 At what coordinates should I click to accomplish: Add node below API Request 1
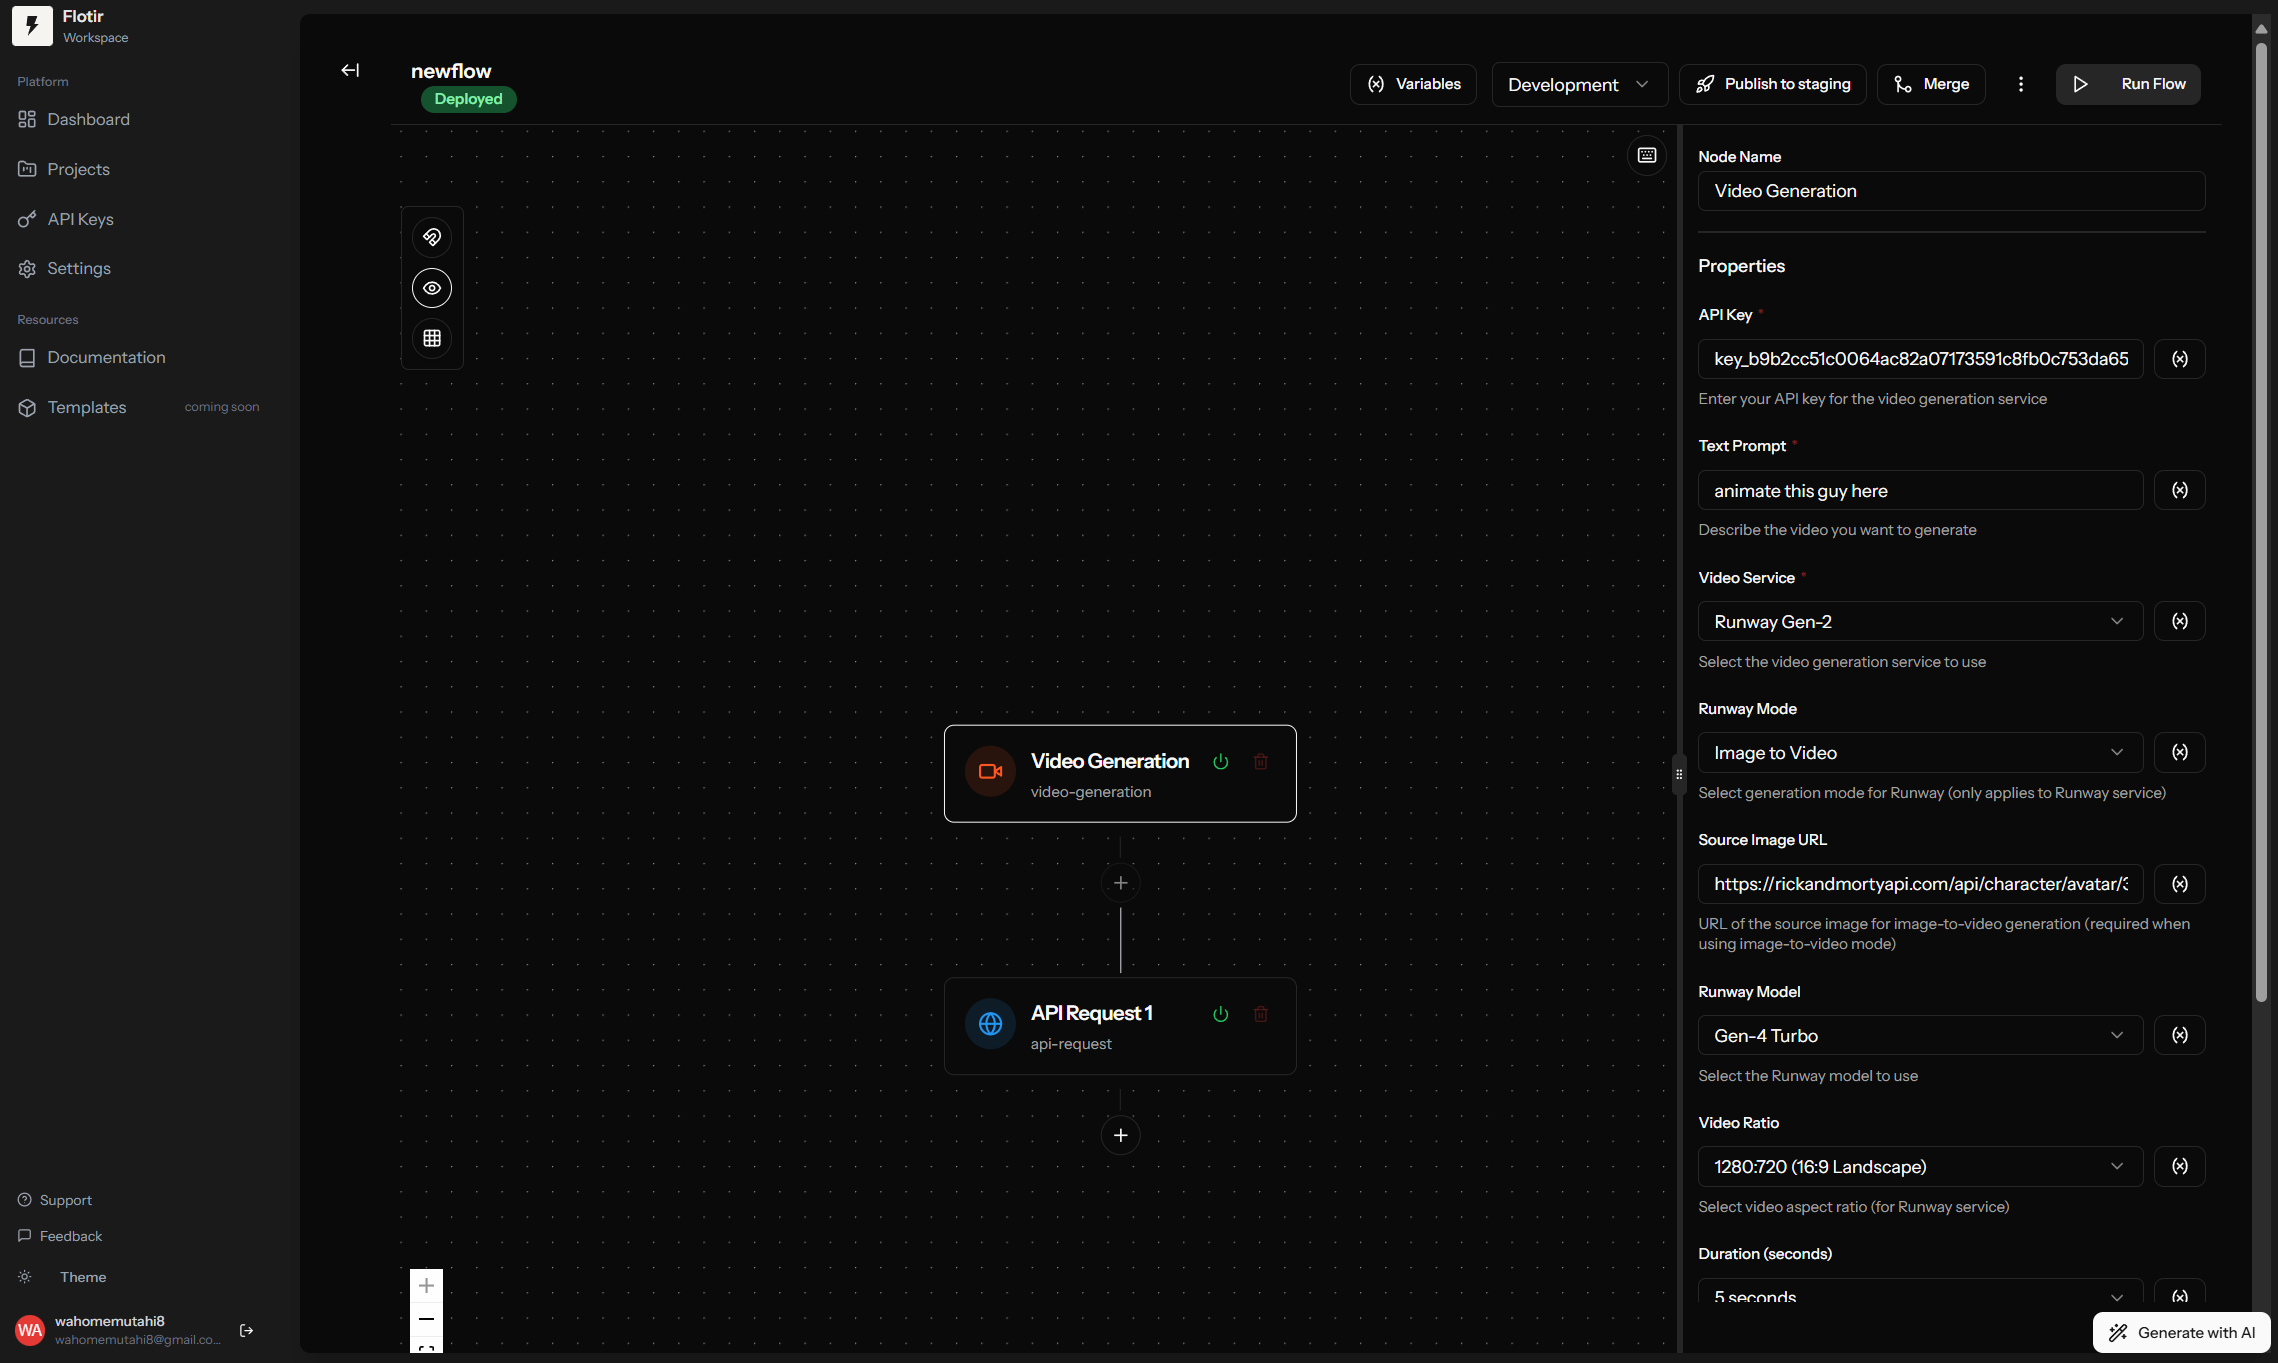(1120, 1135)
